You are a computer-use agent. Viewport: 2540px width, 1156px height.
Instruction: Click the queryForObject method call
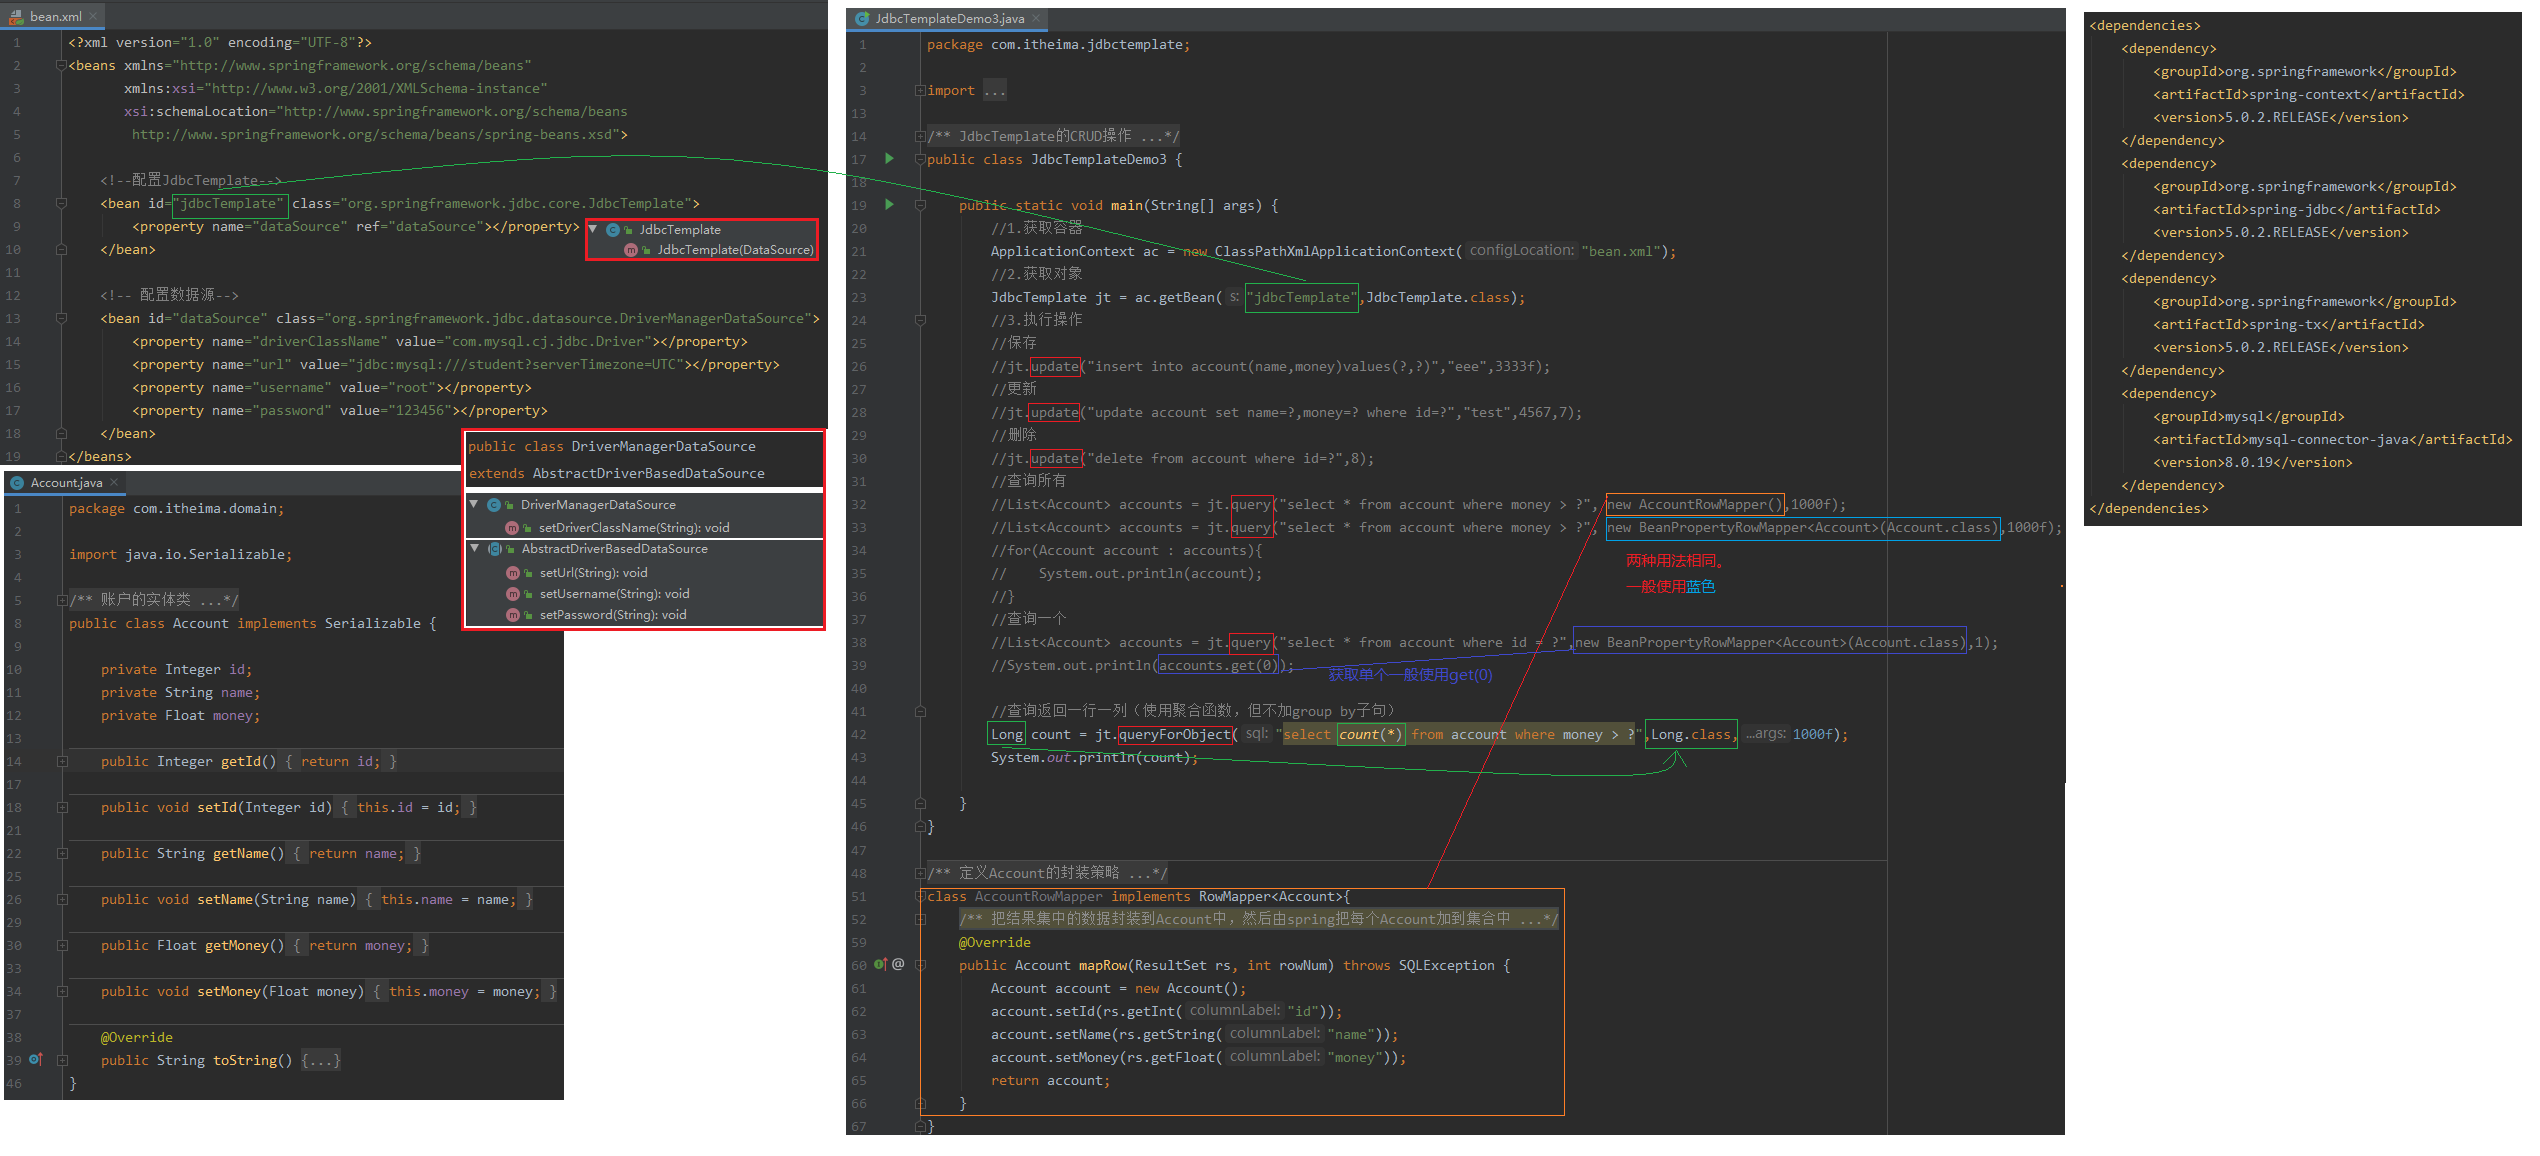(1174, 735)
